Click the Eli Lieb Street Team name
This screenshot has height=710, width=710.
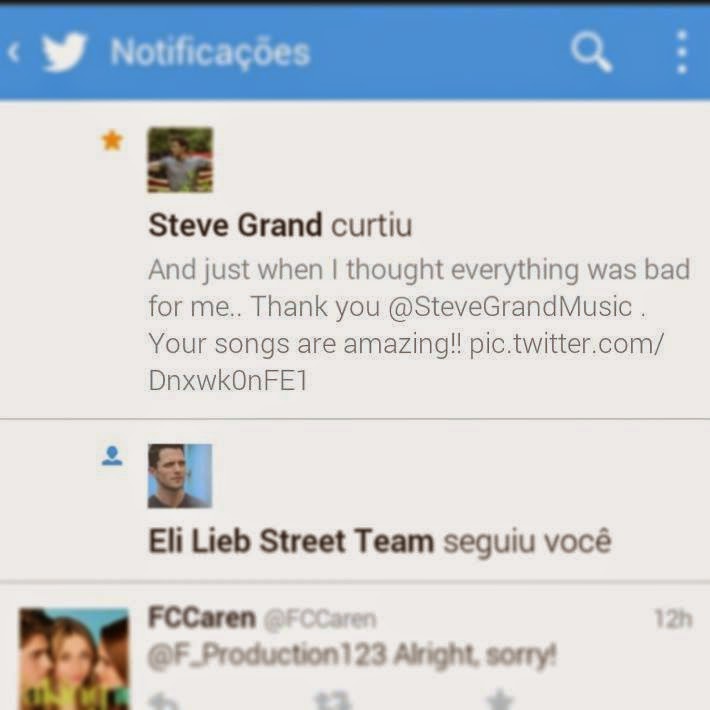pos(291,541)
